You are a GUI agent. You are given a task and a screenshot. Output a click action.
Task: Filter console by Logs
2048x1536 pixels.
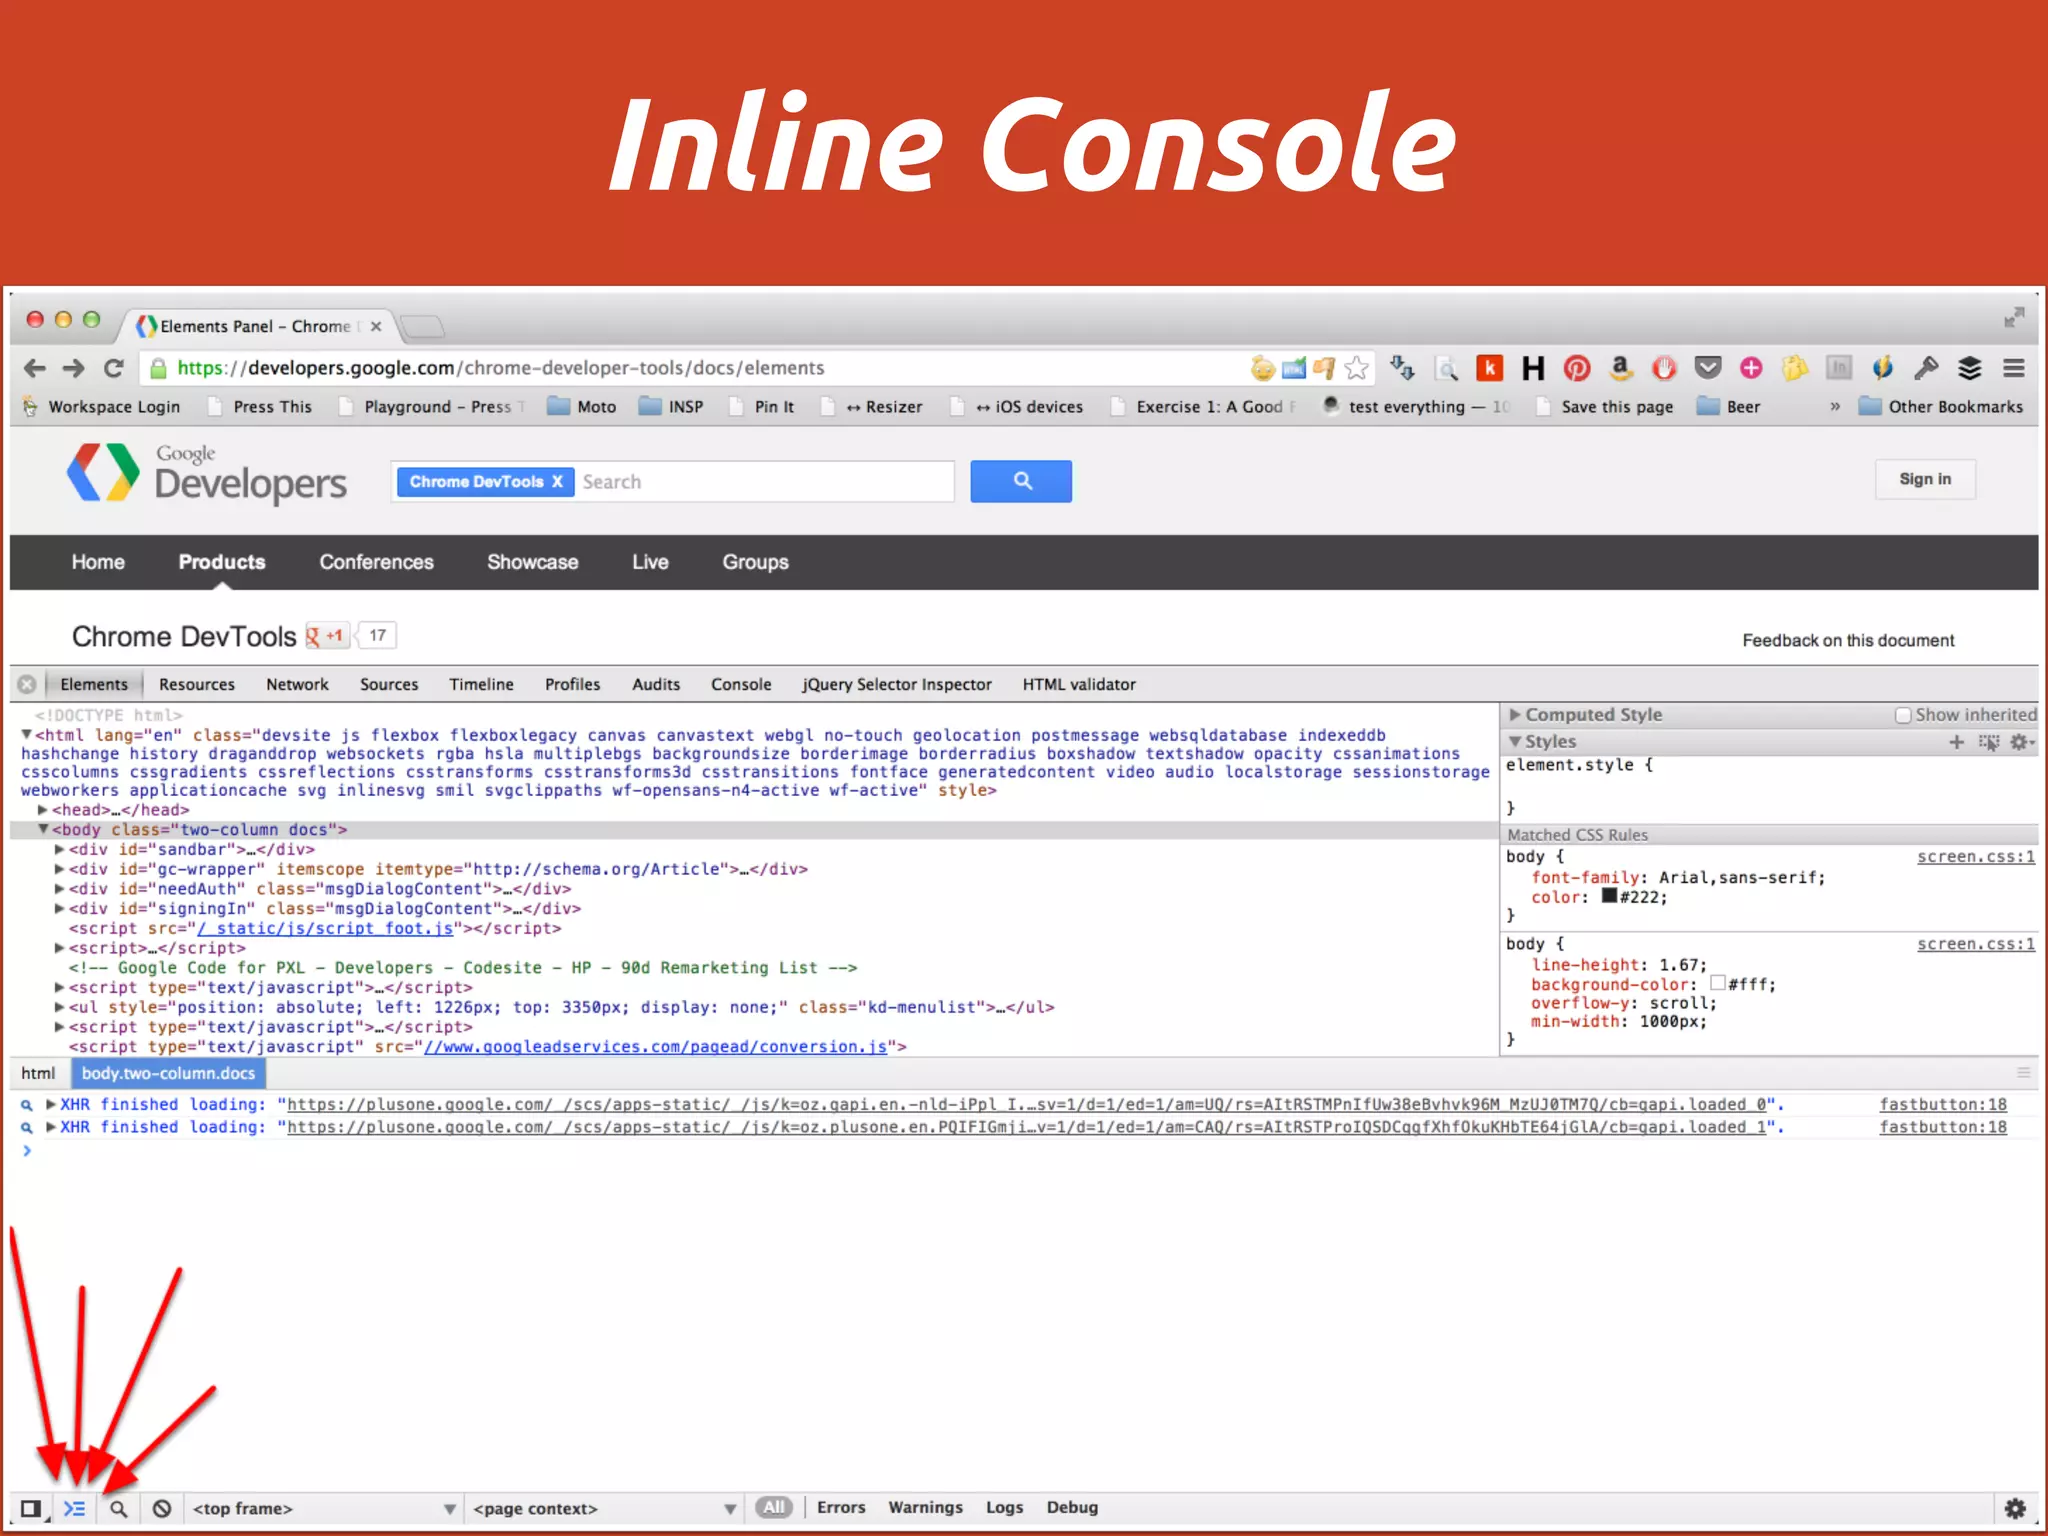click(x=1004, y=1507)
